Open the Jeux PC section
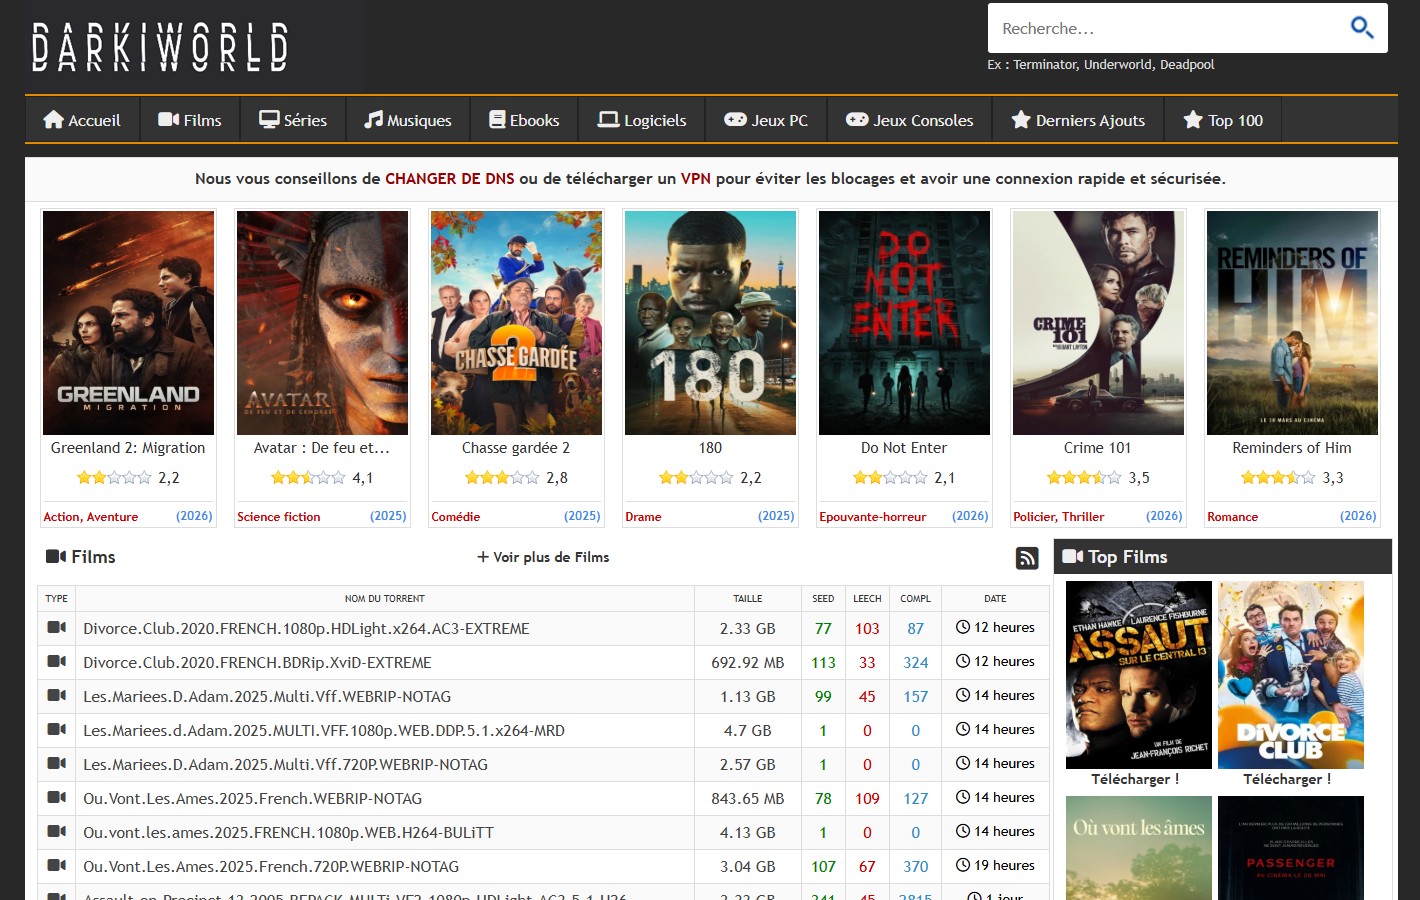The width and height of the screenshot is (1420, 900). [766, 120]
